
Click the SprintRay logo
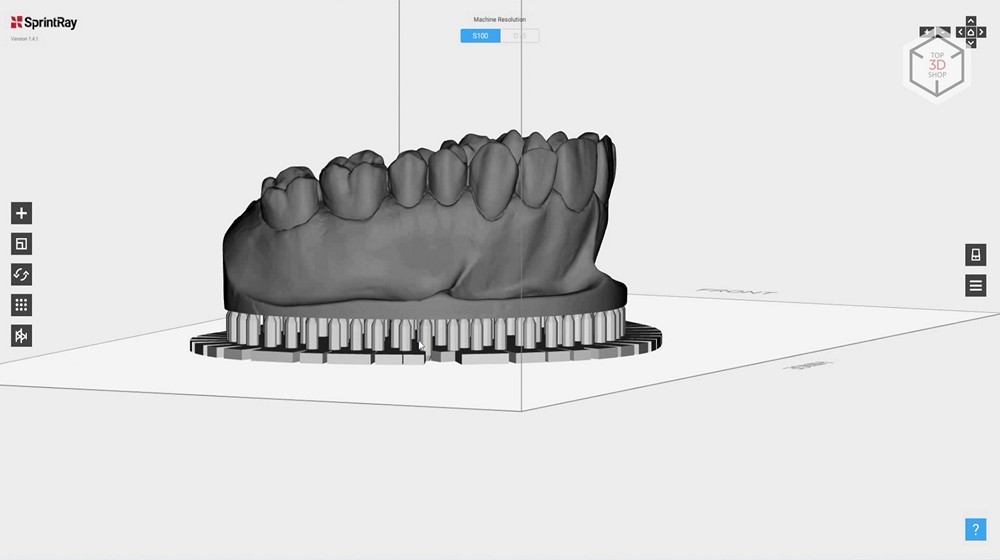[44, 22]
